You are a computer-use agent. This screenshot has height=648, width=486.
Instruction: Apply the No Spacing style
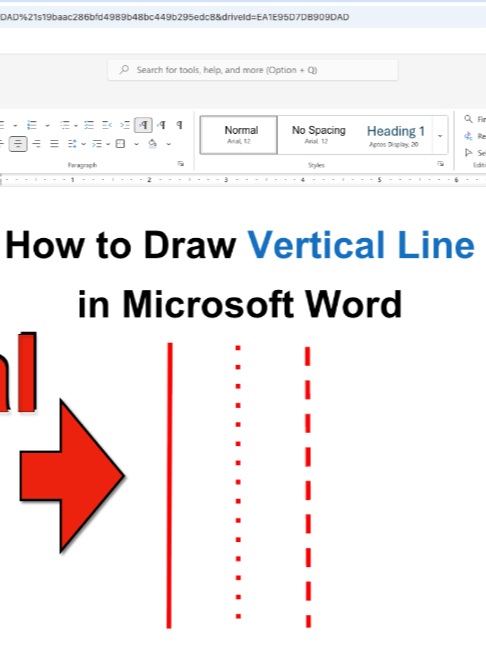tap(319, 135)
